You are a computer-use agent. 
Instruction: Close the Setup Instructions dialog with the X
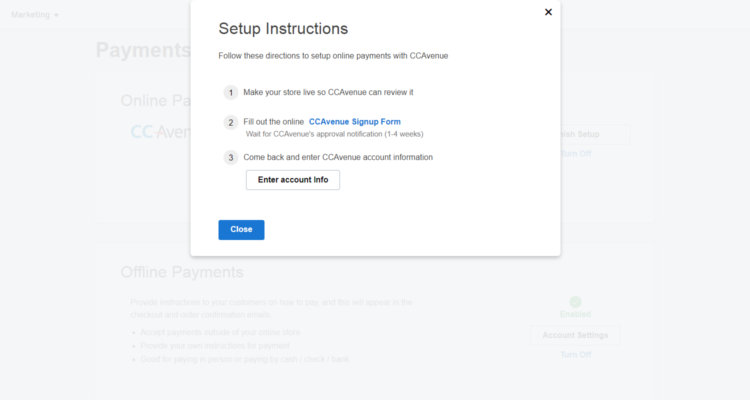548,12
